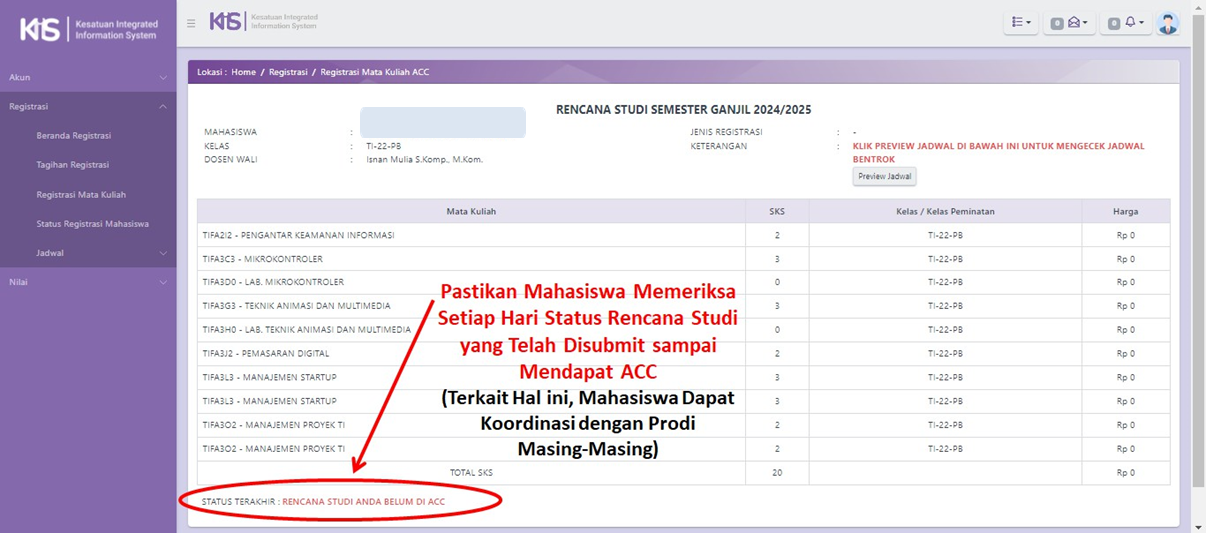Expand the Akun sidebar section
The width and height of the screenshot is (1206, 533).
(x=88, y=77)
